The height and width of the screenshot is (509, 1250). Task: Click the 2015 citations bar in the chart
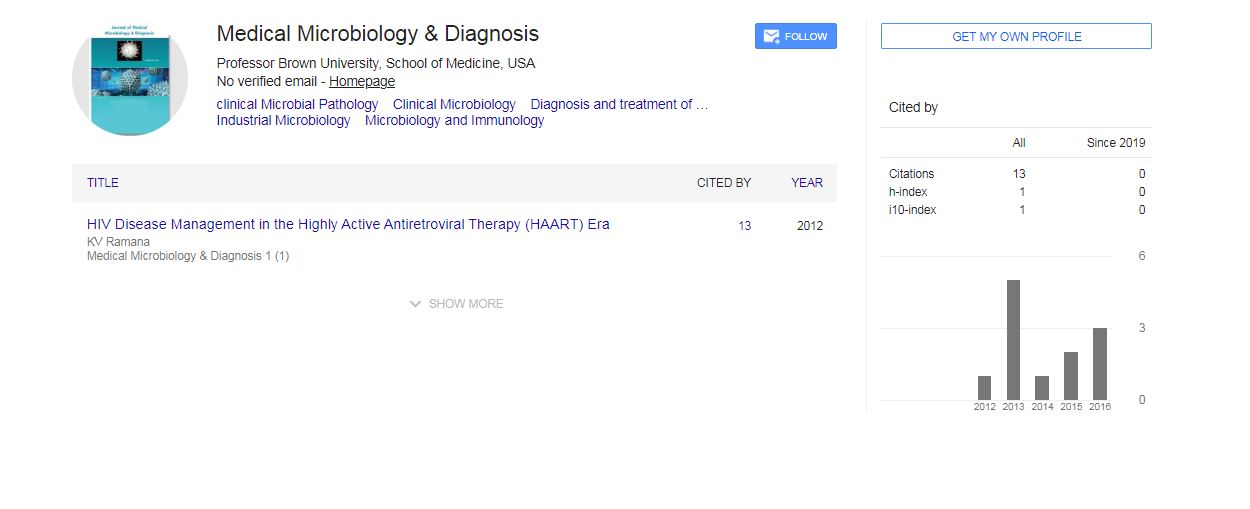click(x=1071, y=376)
